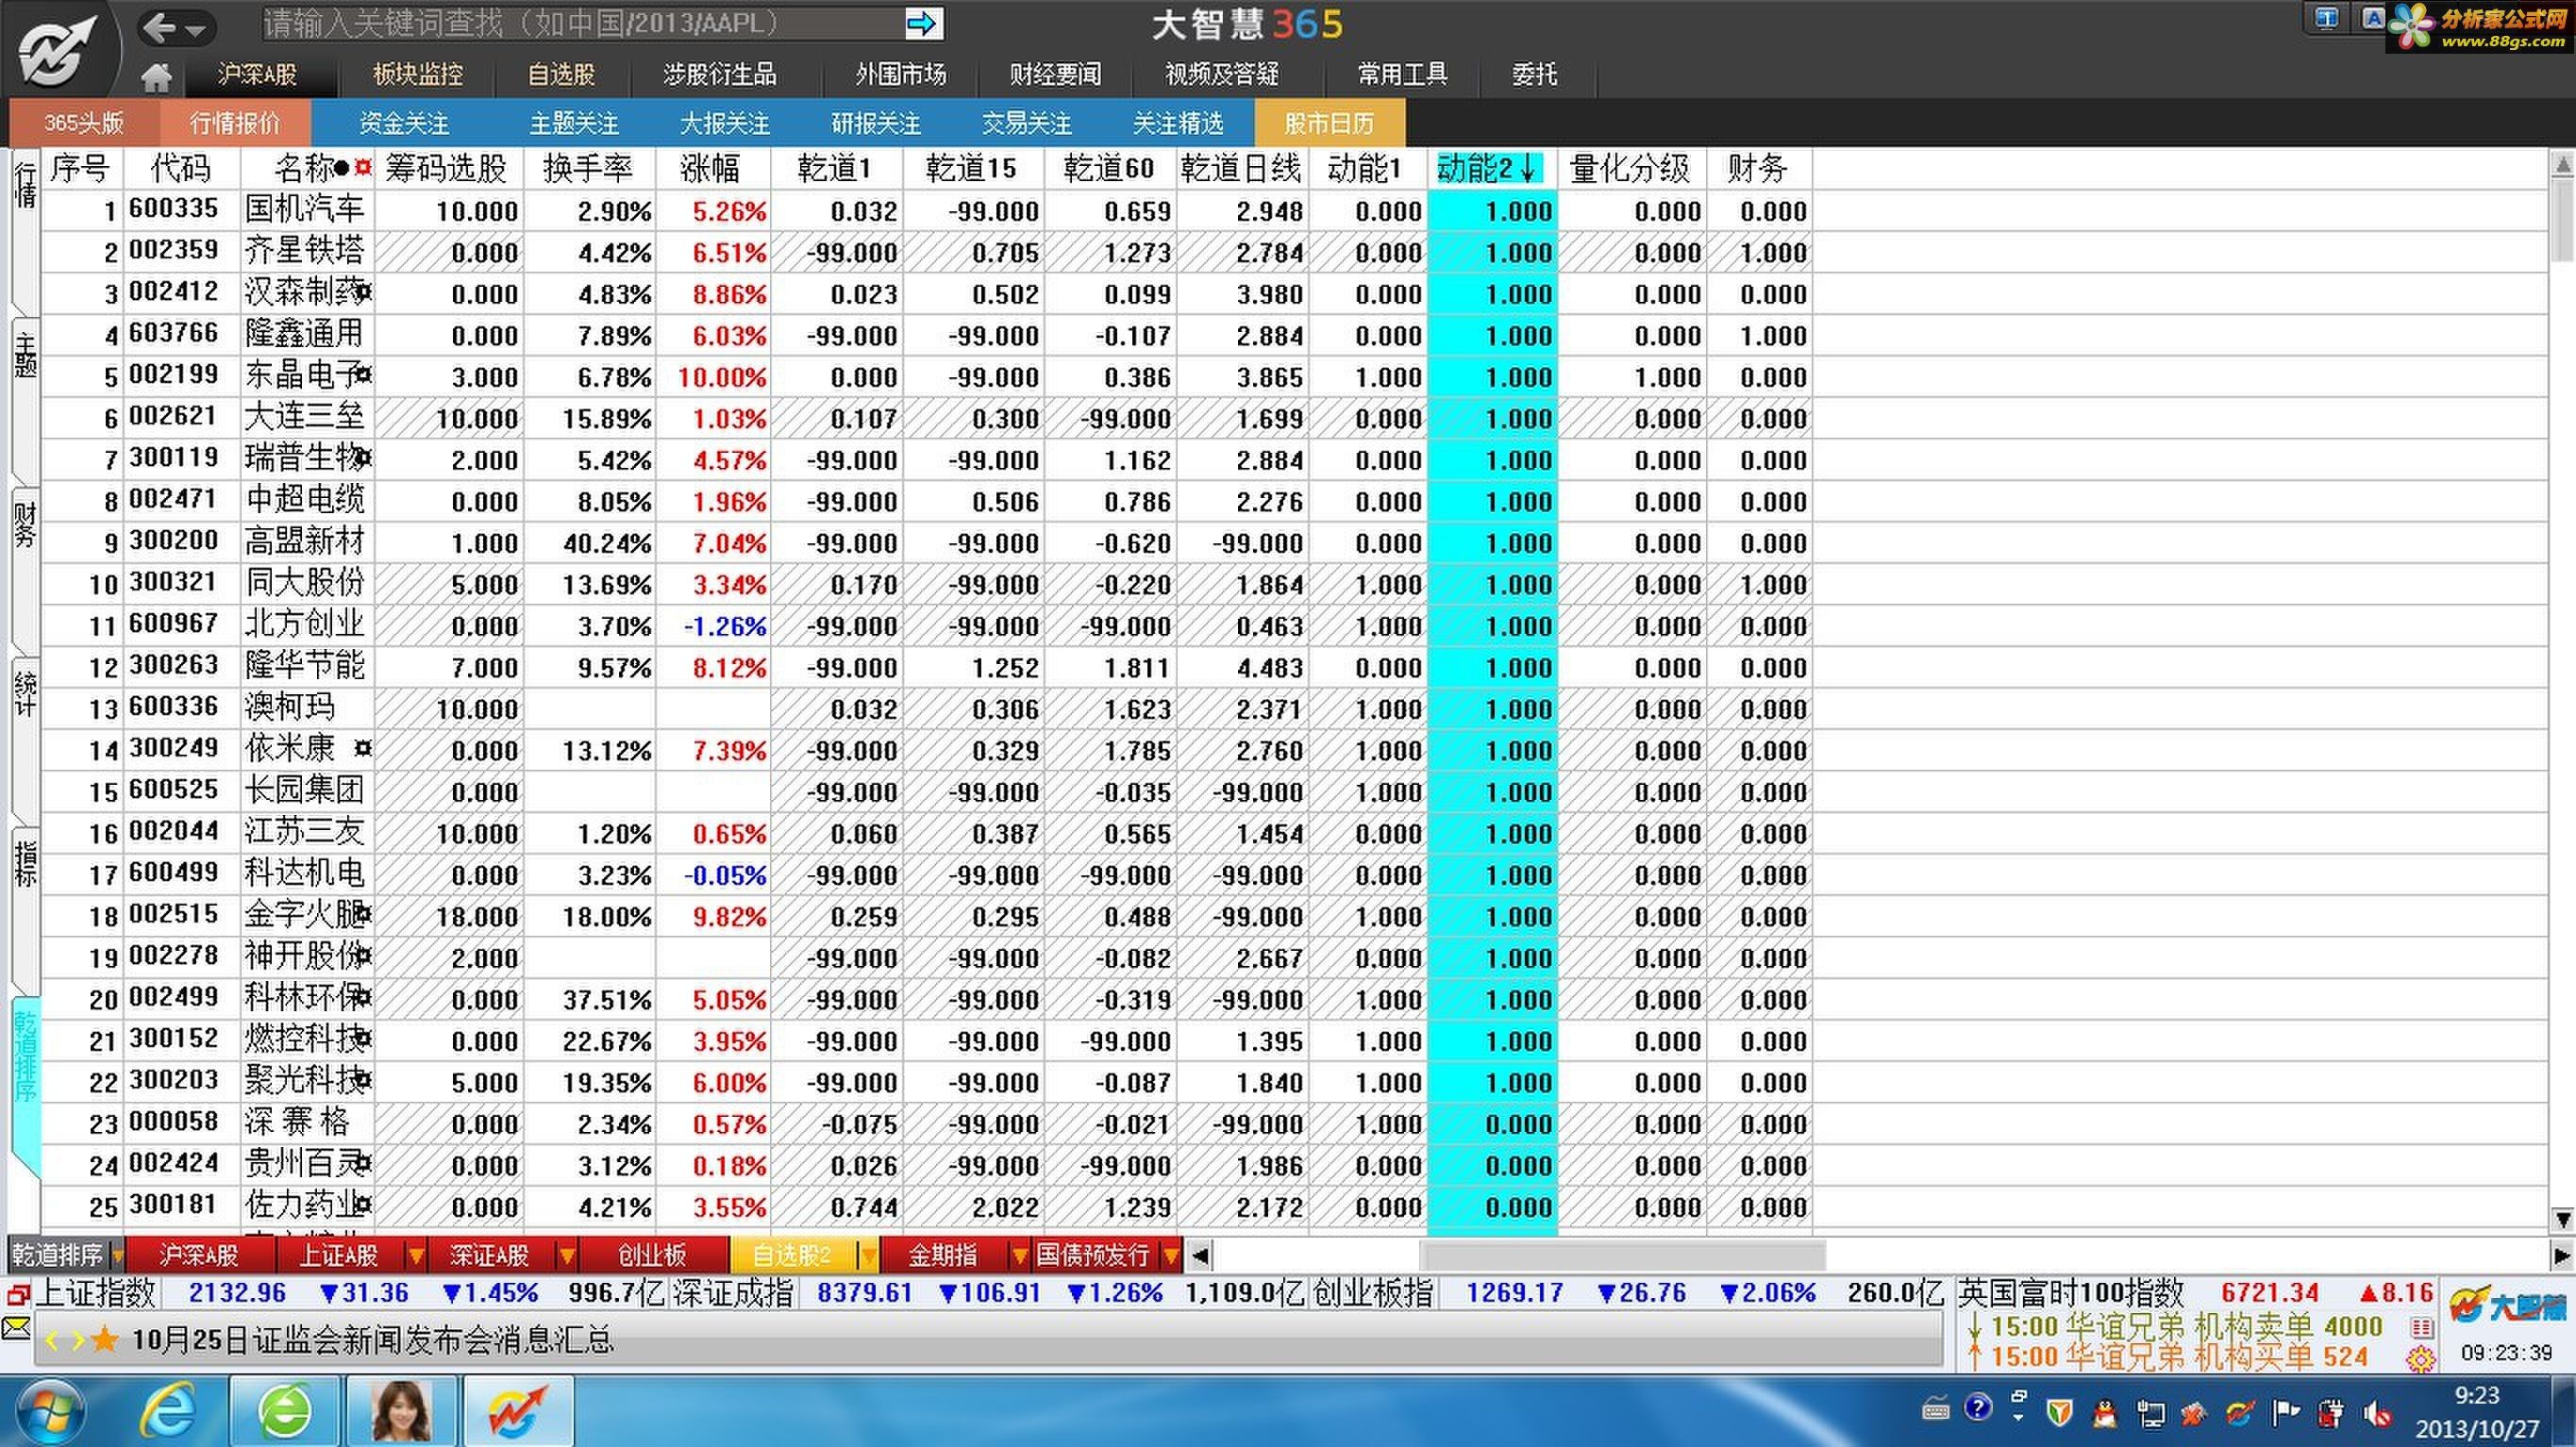
Task: Click the red marker icon beside 名称 header
Action: pos(362,168)
